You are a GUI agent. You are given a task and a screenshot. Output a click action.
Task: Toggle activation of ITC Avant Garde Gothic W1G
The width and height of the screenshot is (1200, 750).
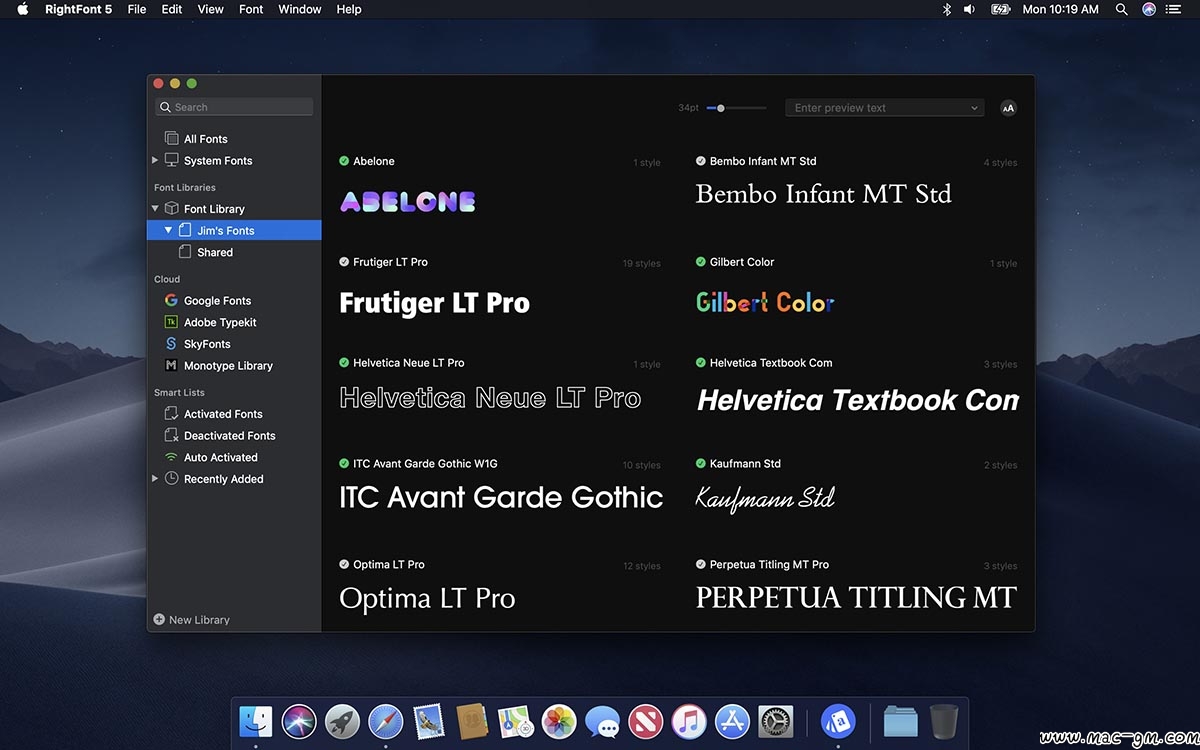click(344, 464)
